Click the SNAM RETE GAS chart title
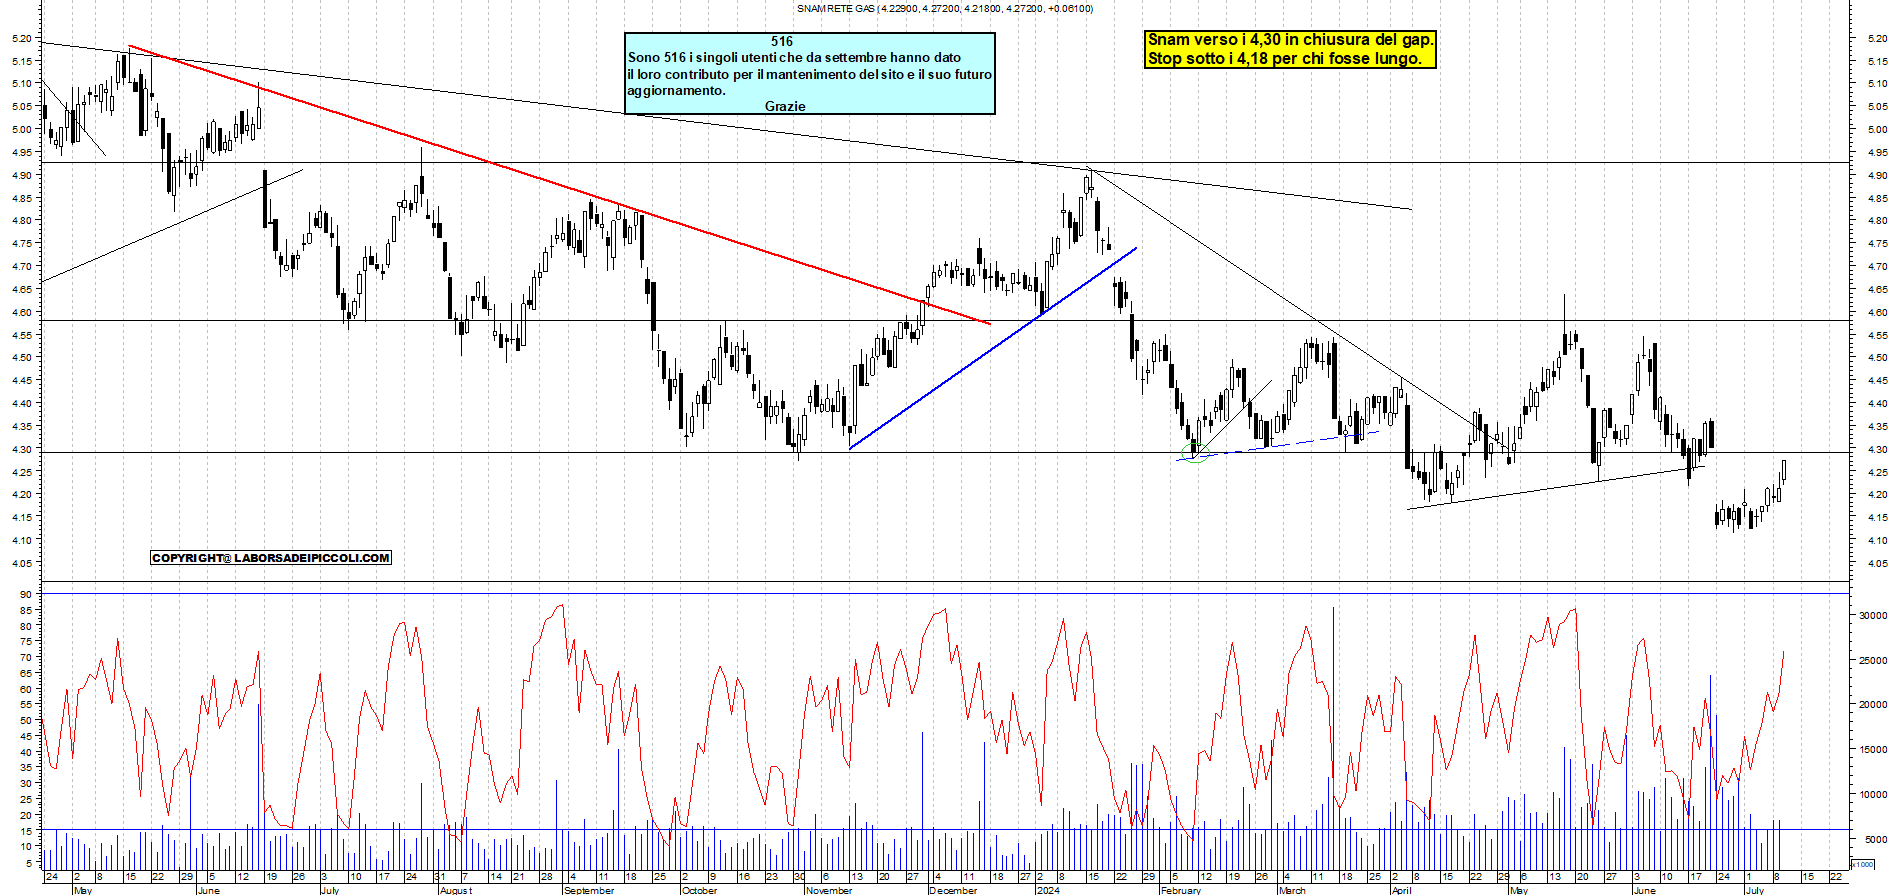The image size is (1890, 895). coord(944,8)
